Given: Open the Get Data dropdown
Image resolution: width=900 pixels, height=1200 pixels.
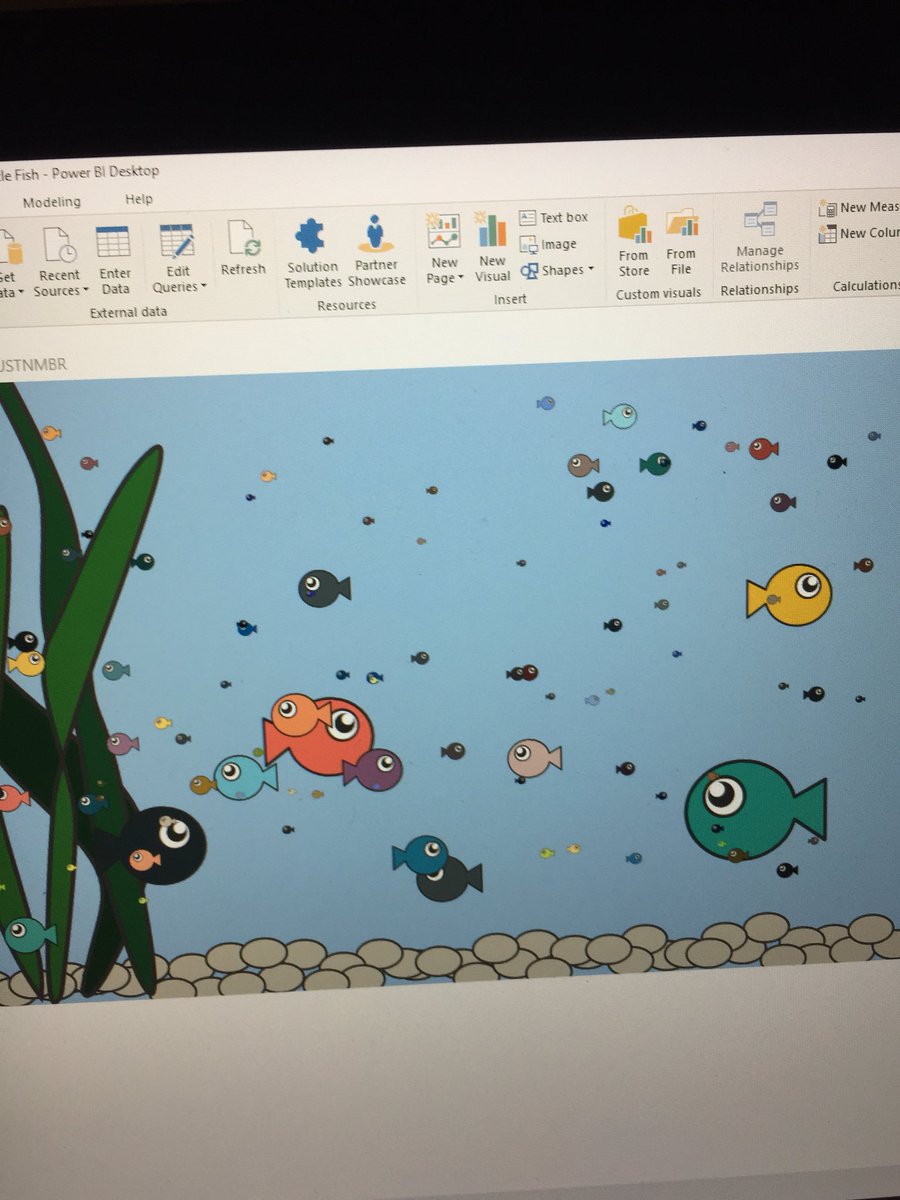Looking at the screenshot, I should click(10, 265).
